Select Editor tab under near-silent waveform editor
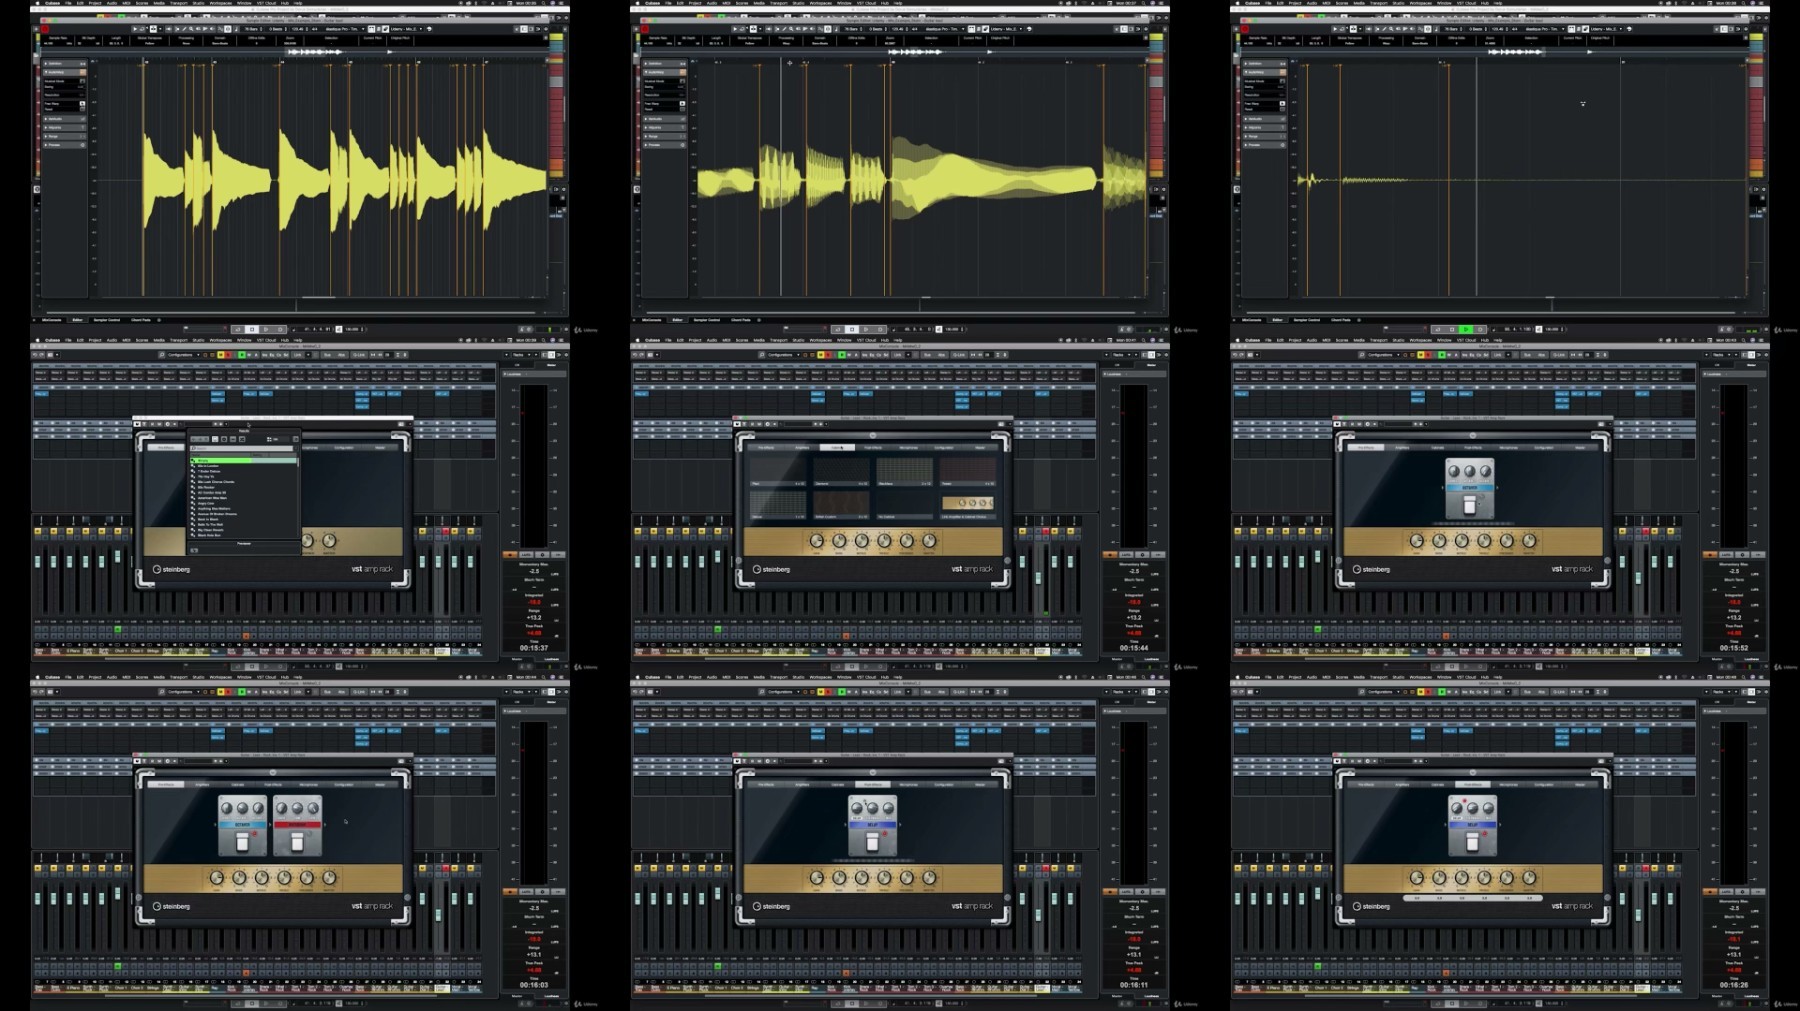This screenshot has width=1800, height=1011. click(x=1277, y=320)
